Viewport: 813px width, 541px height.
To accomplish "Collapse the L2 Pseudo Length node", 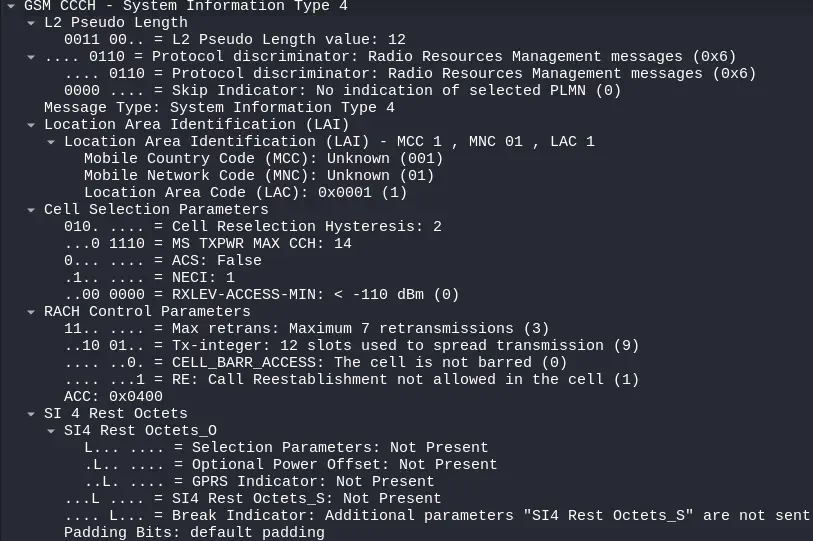I will click(30, 22).
